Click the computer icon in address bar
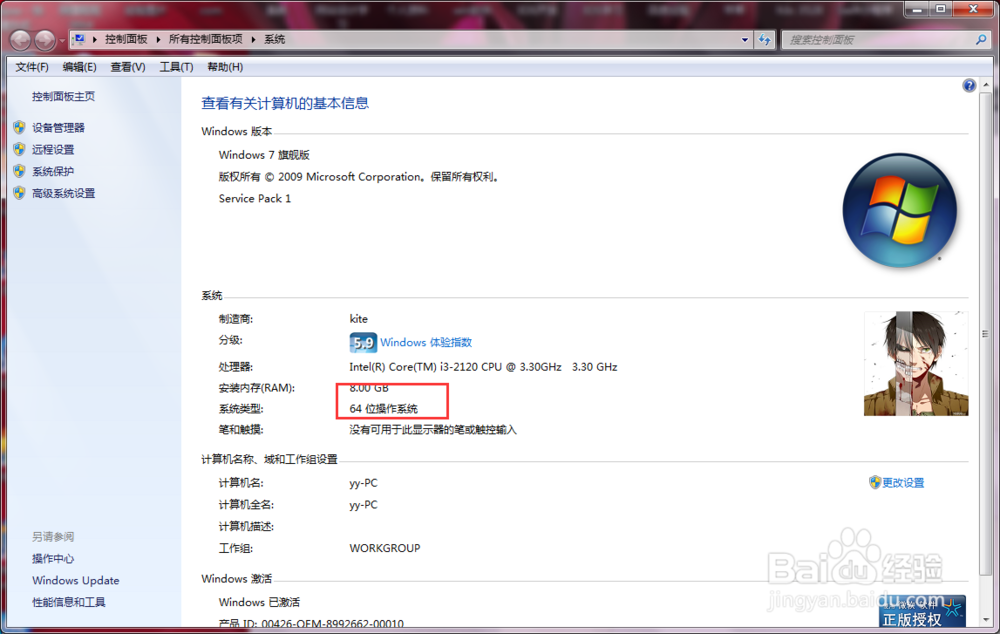Screen dimensions: 1000x634 79,40
